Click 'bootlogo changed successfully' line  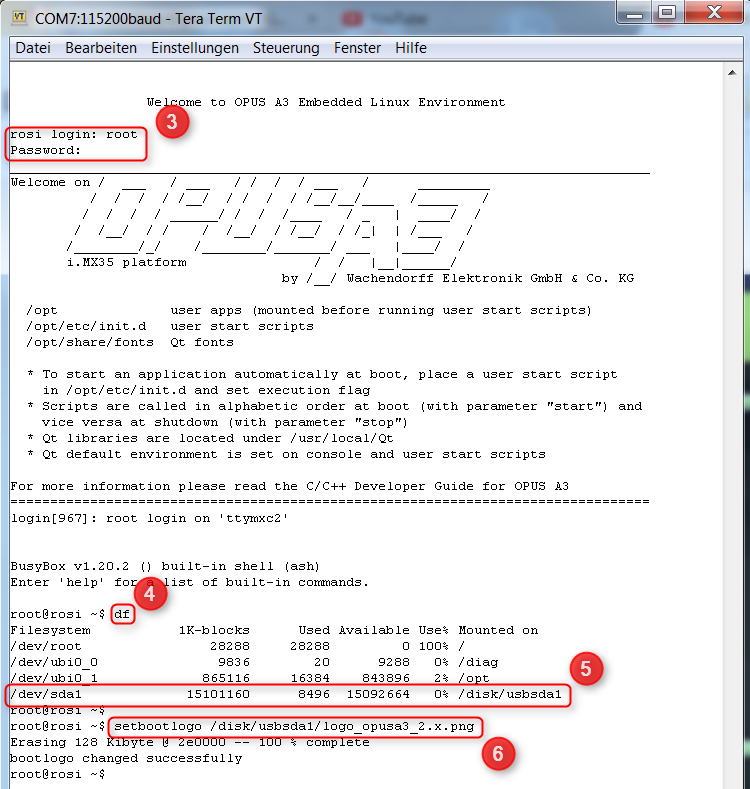126,758
